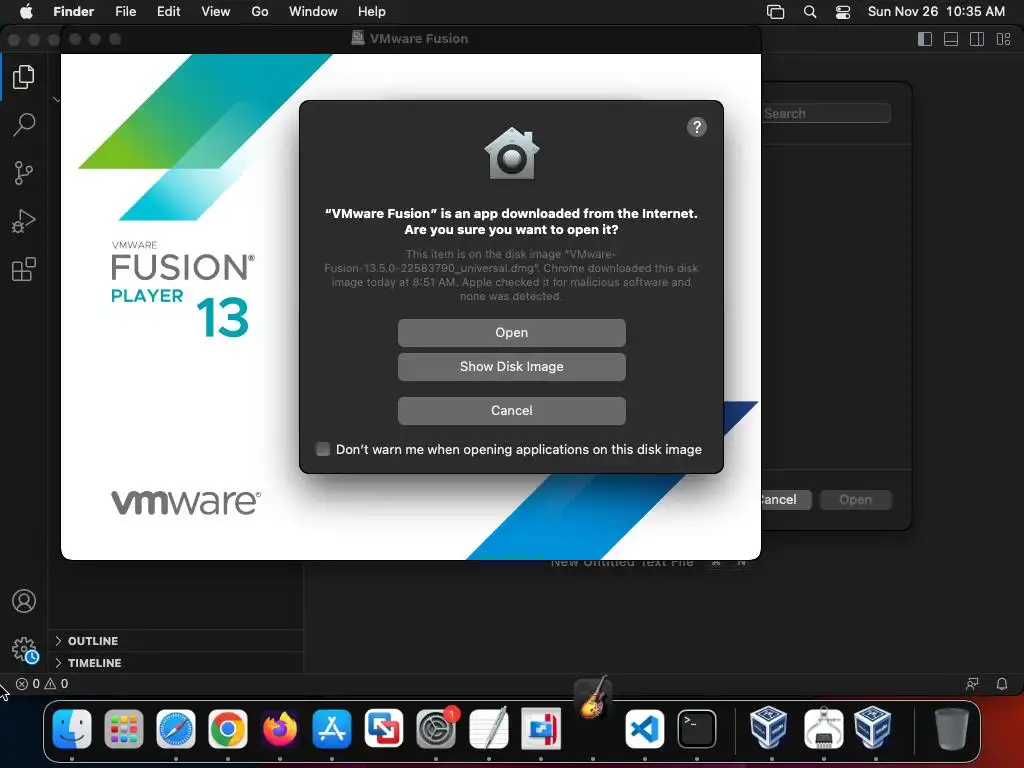This screenshot has width=1024, height=768.
Task: Open the Apple menu
Action: click(x=26, y=11)
